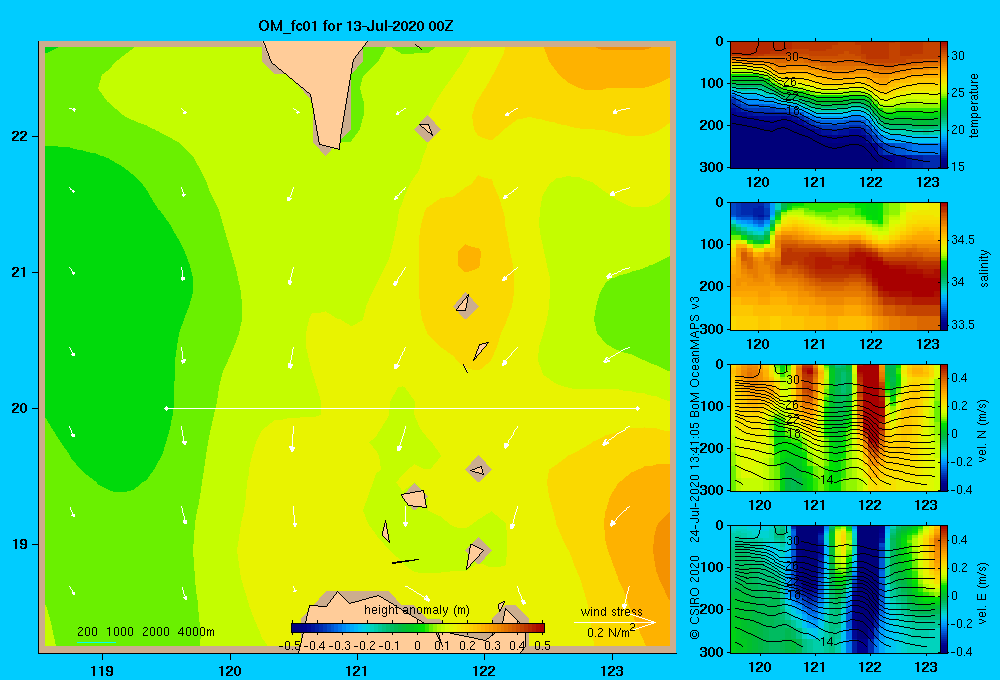Image resolution: width=1000 pixels, height=680 pixels.
Task: Click the 'salinity' color bar label
Action: (x=983, y=268)
